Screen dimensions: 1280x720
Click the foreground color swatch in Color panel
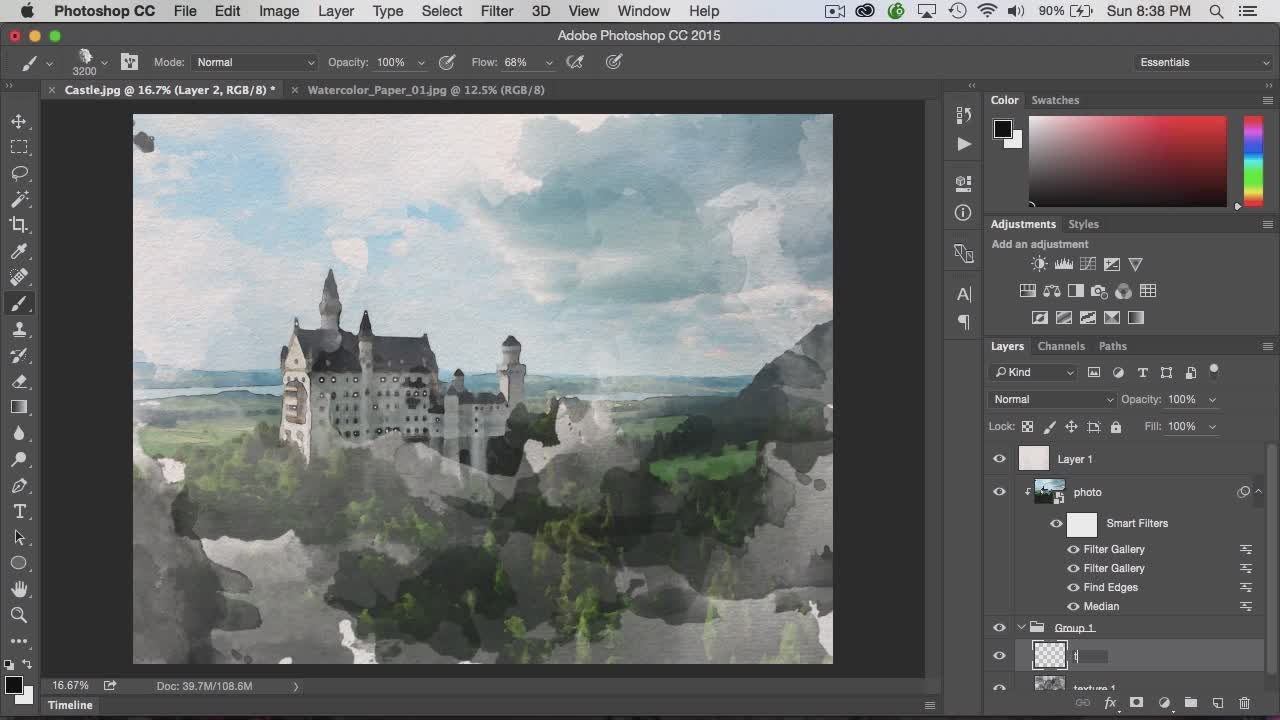tap(1003, 129)
